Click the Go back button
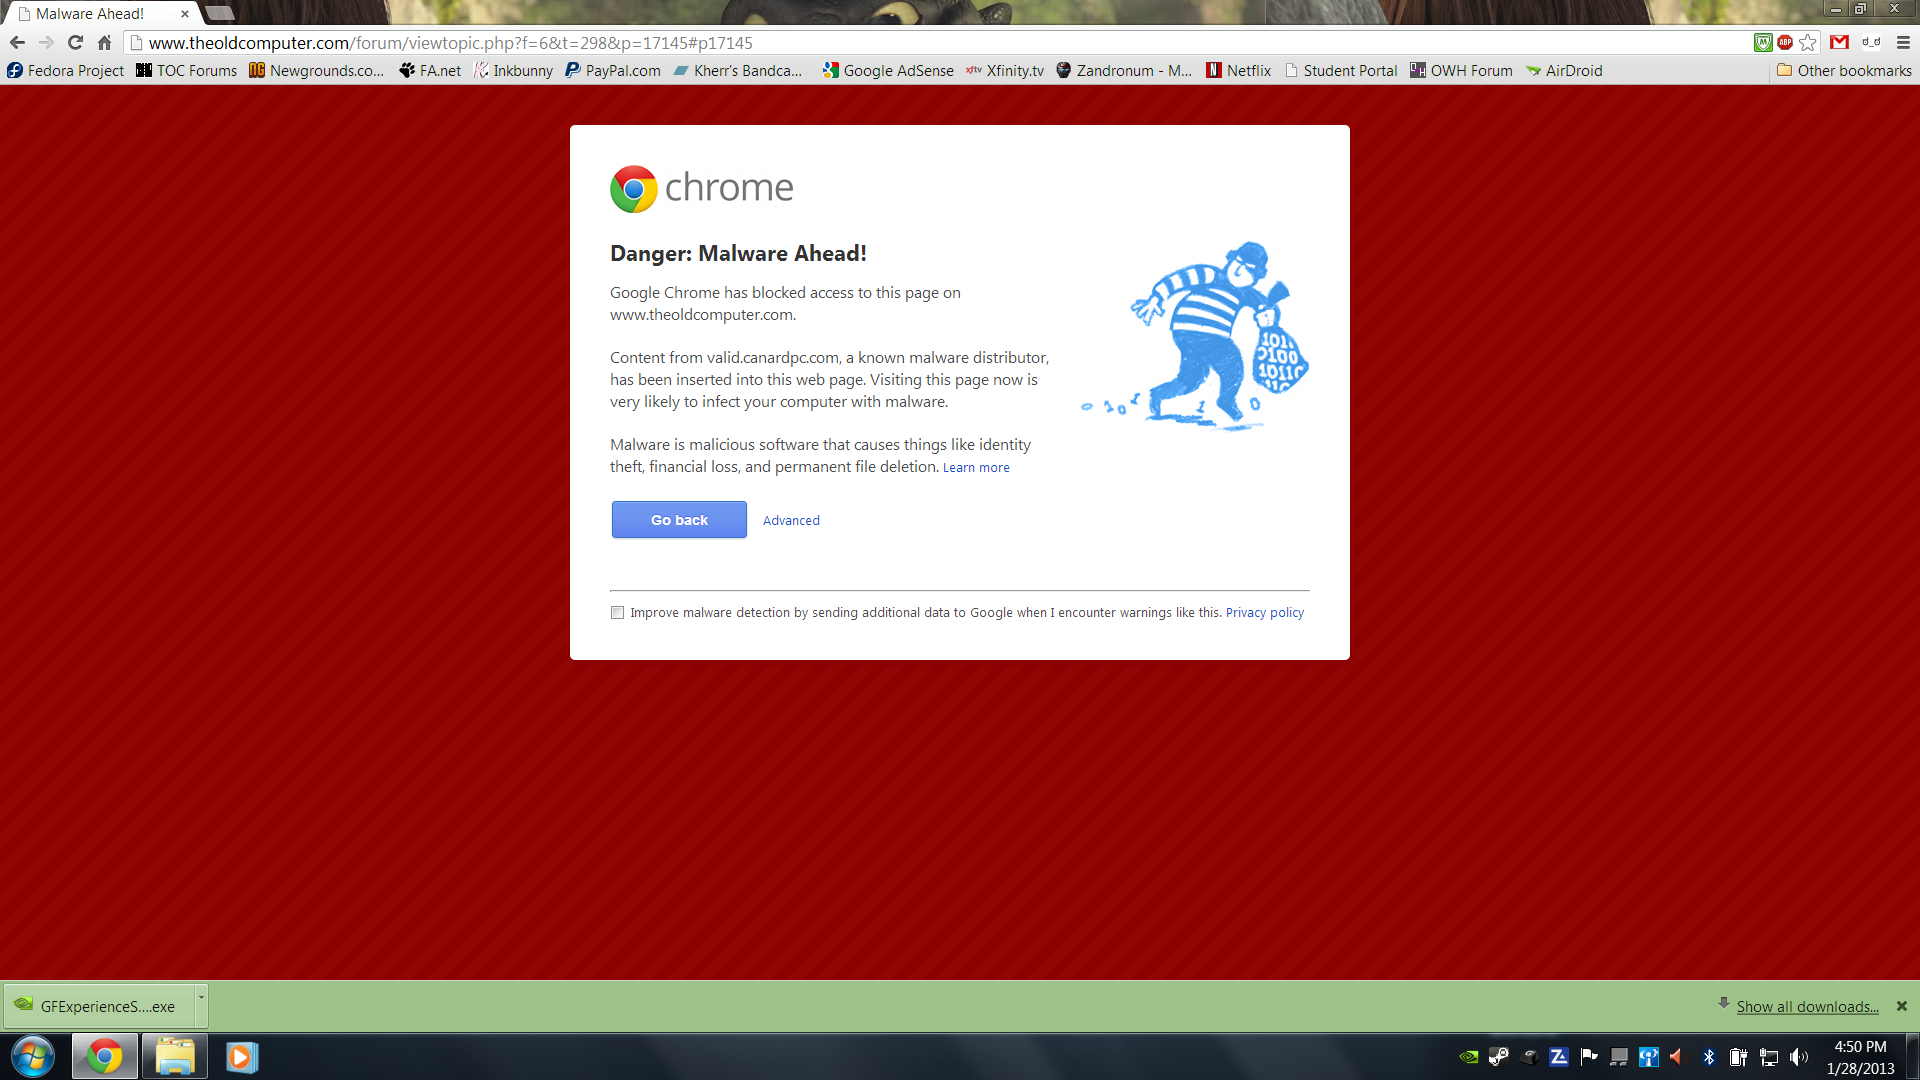The height and width of the screenshot is (1080, 1920). click(679, 520)
